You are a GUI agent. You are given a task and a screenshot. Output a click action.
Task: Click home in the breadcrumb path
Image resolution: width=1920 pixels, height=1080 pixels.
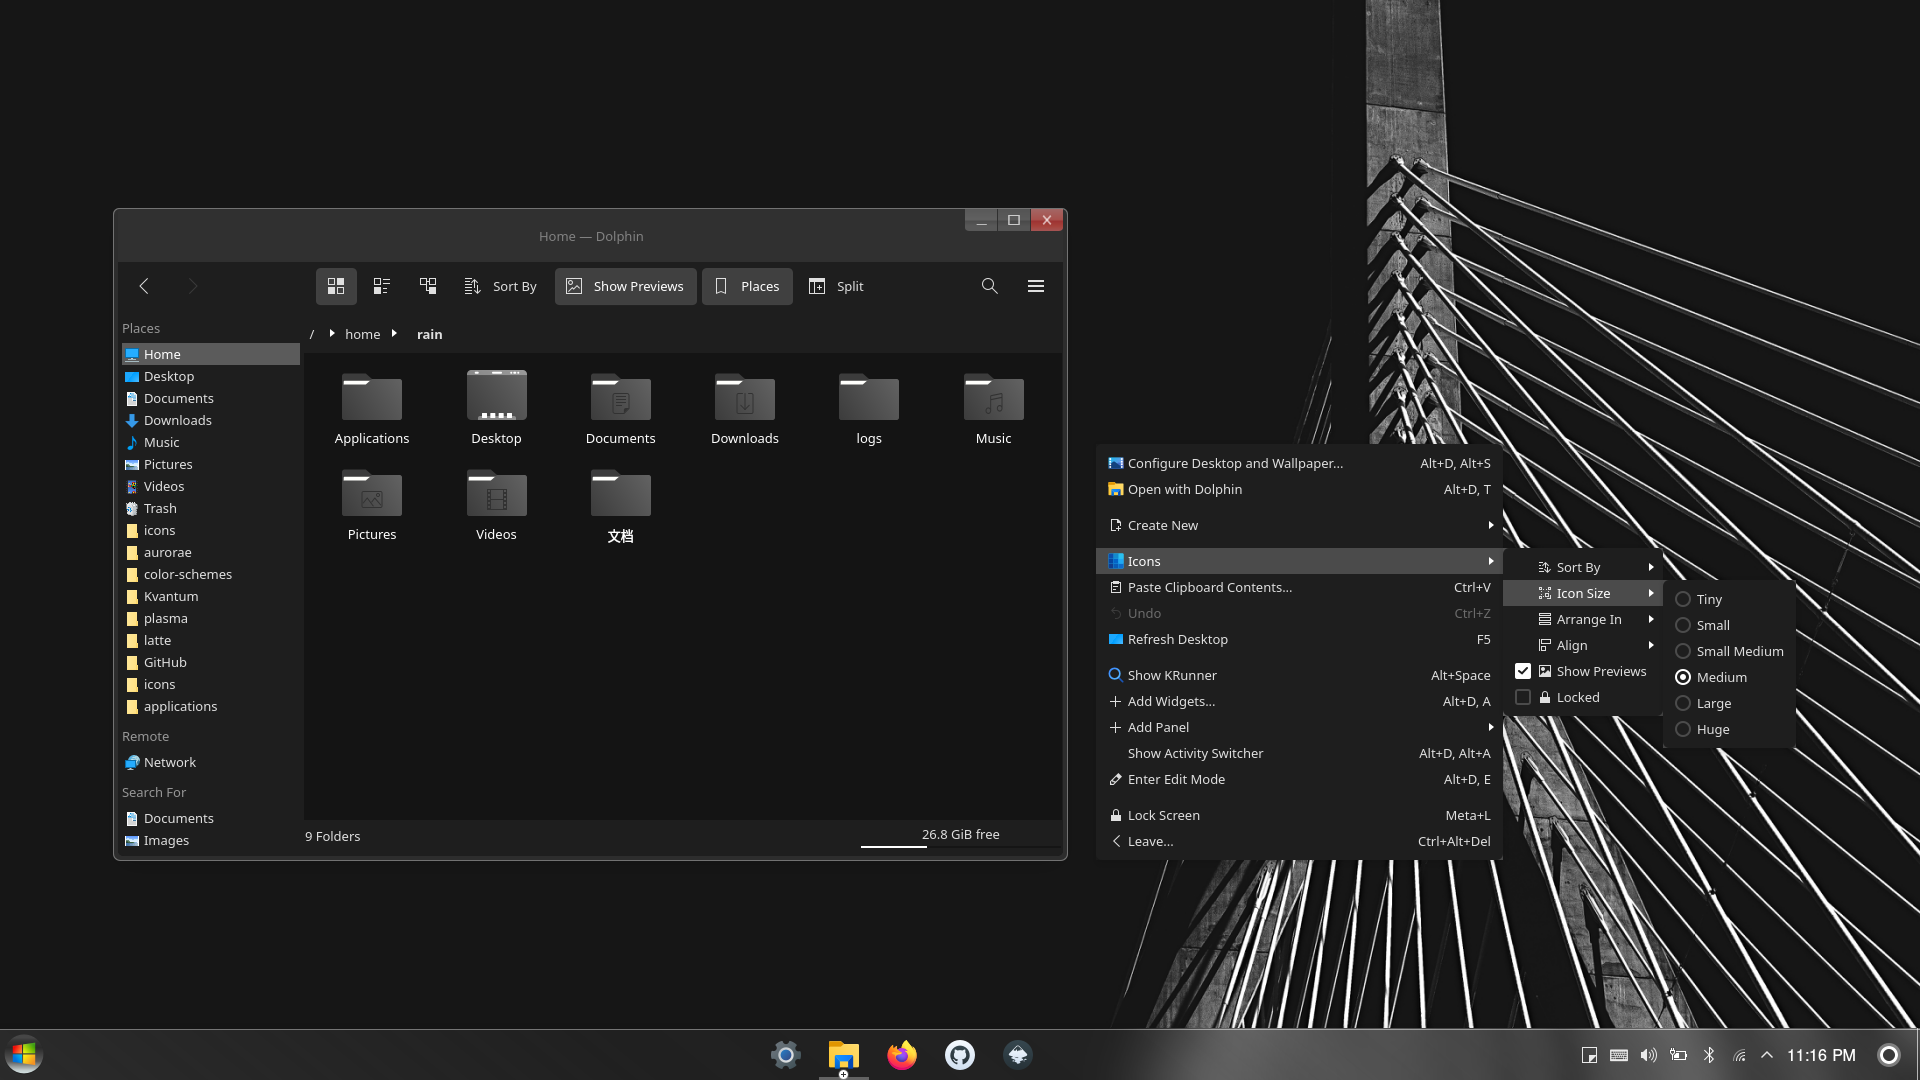click(x=362, y=334)
